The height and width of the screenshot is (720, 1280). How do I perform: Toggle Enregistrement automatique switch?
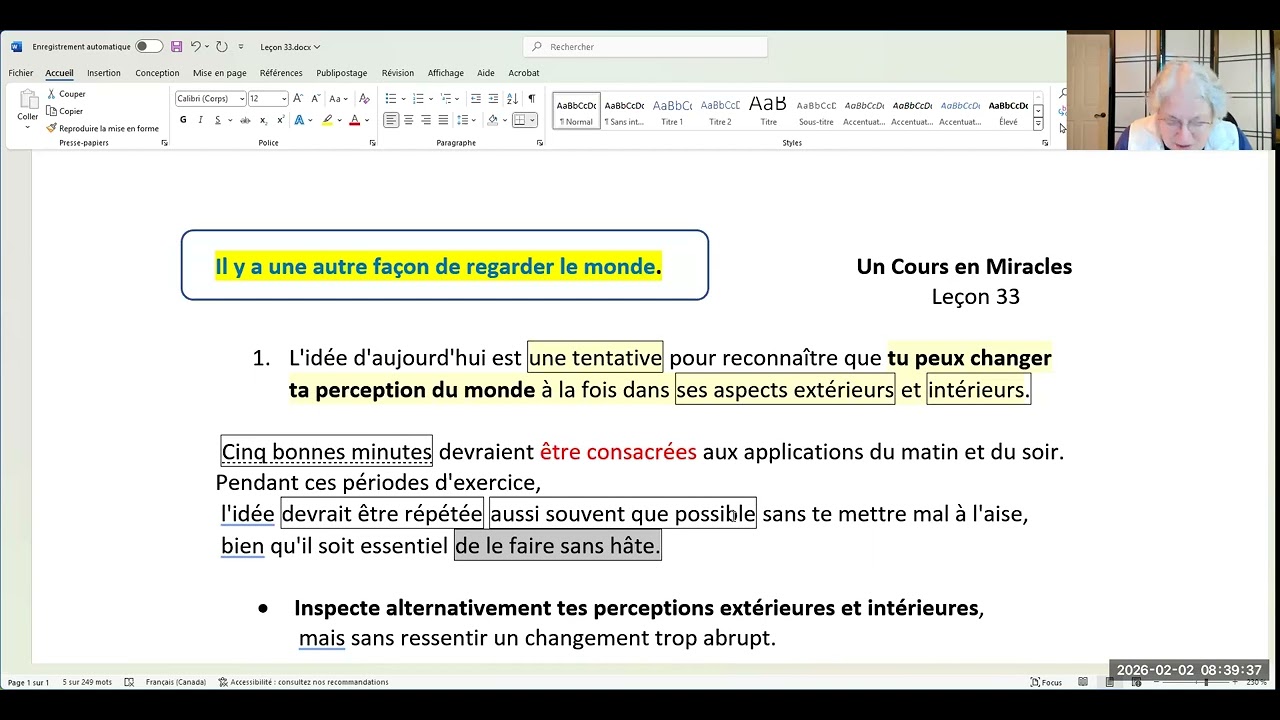click(x=148, y=47)
